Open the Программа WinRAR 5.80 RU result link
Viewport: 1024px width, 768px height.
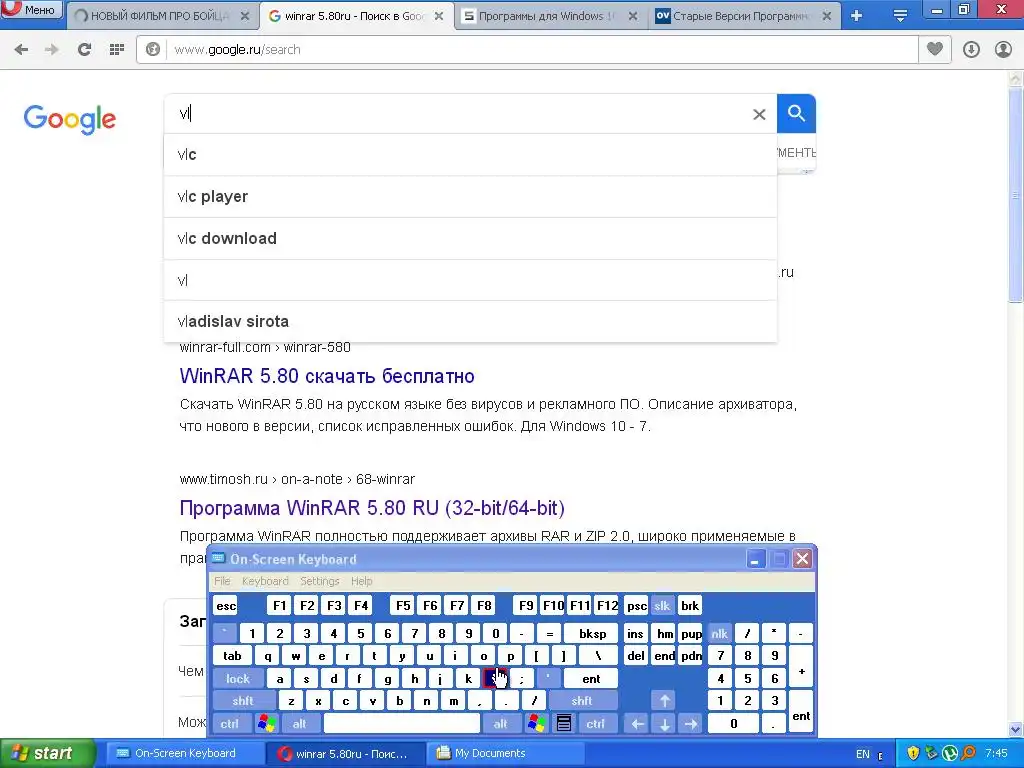pos(372,508)
